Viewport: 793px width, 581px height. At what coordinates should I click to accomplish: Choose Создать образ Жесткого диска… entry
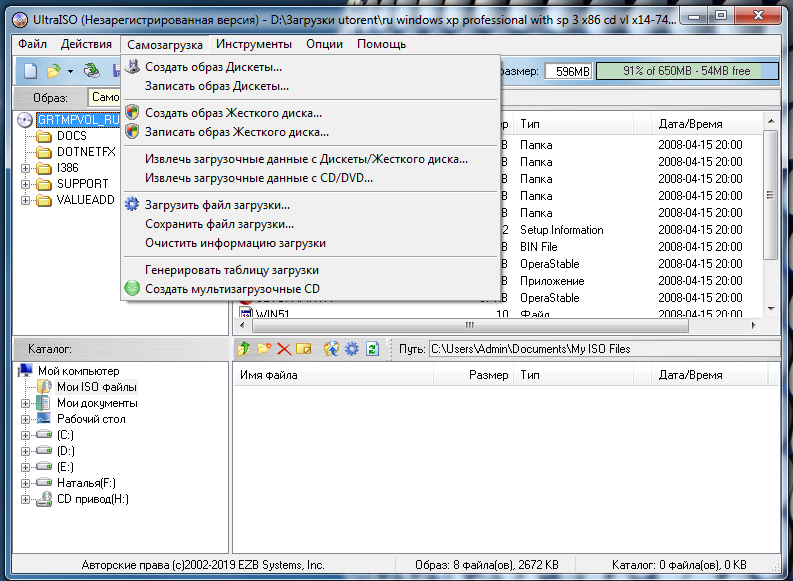coord(311,113)
